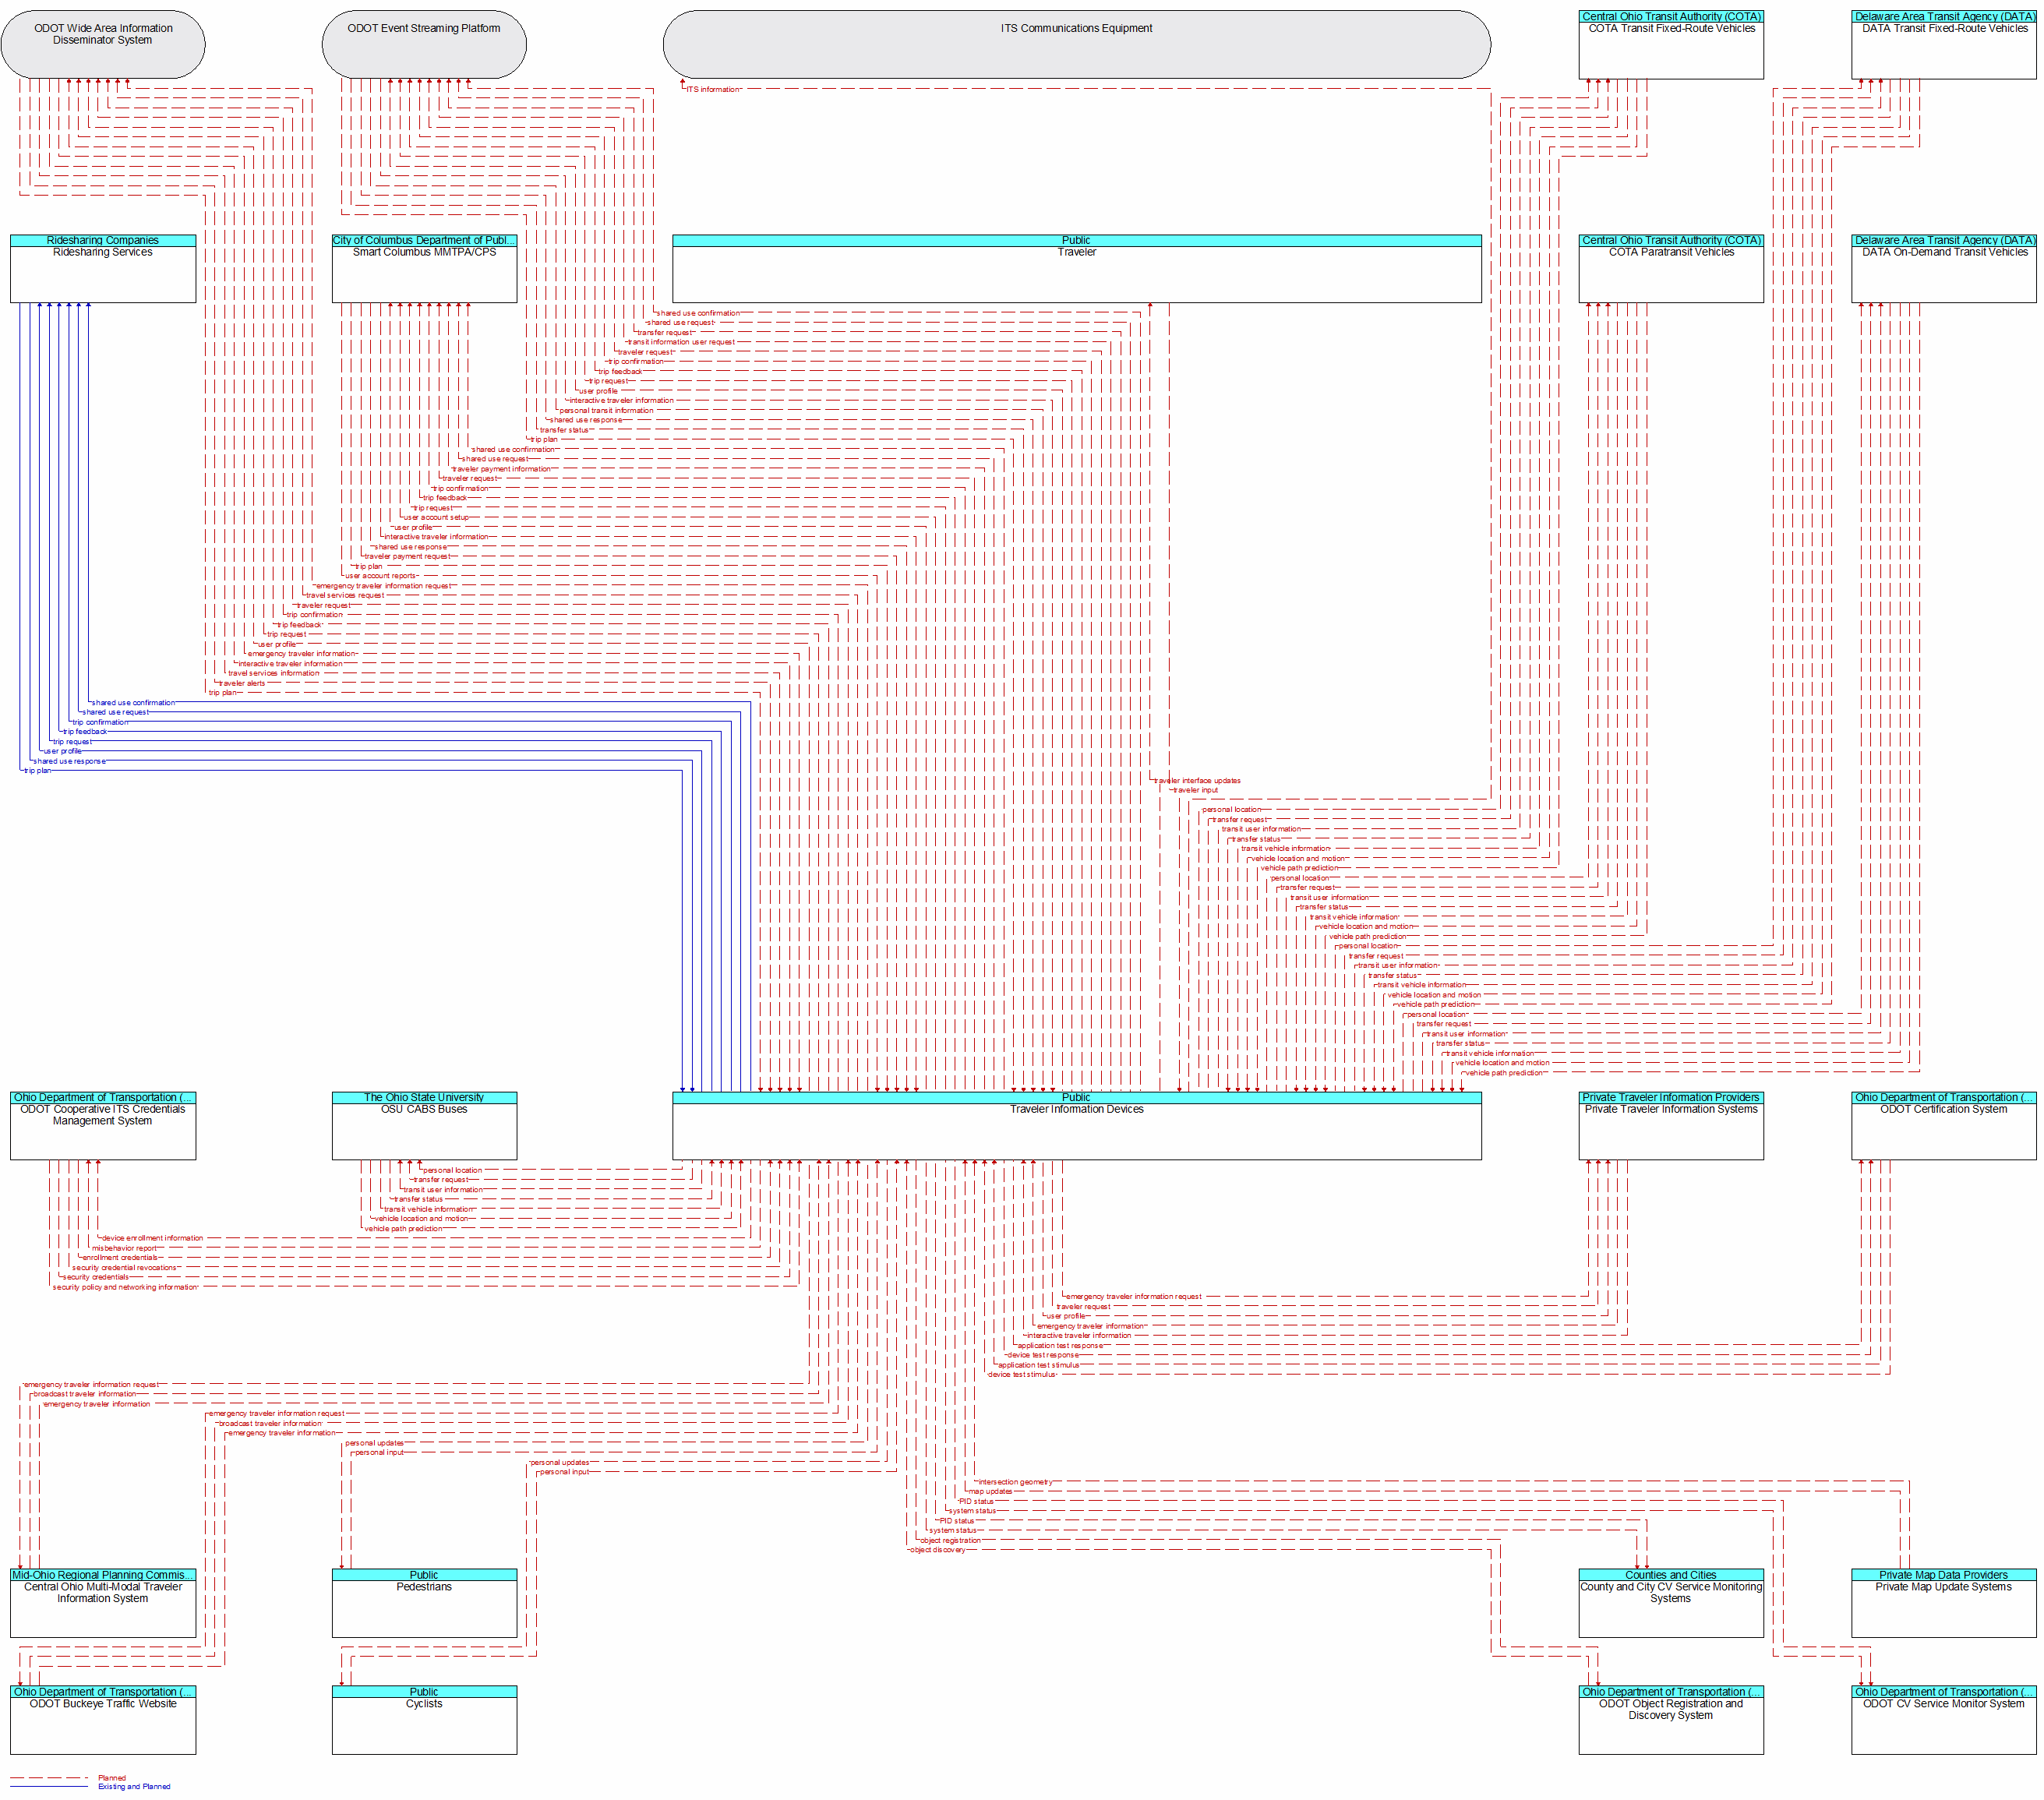The height and width of the screenshot is (1800, 2044).
Task: Click the 'Existing and Planned' legend entry
Action: tap(134, 1786)
